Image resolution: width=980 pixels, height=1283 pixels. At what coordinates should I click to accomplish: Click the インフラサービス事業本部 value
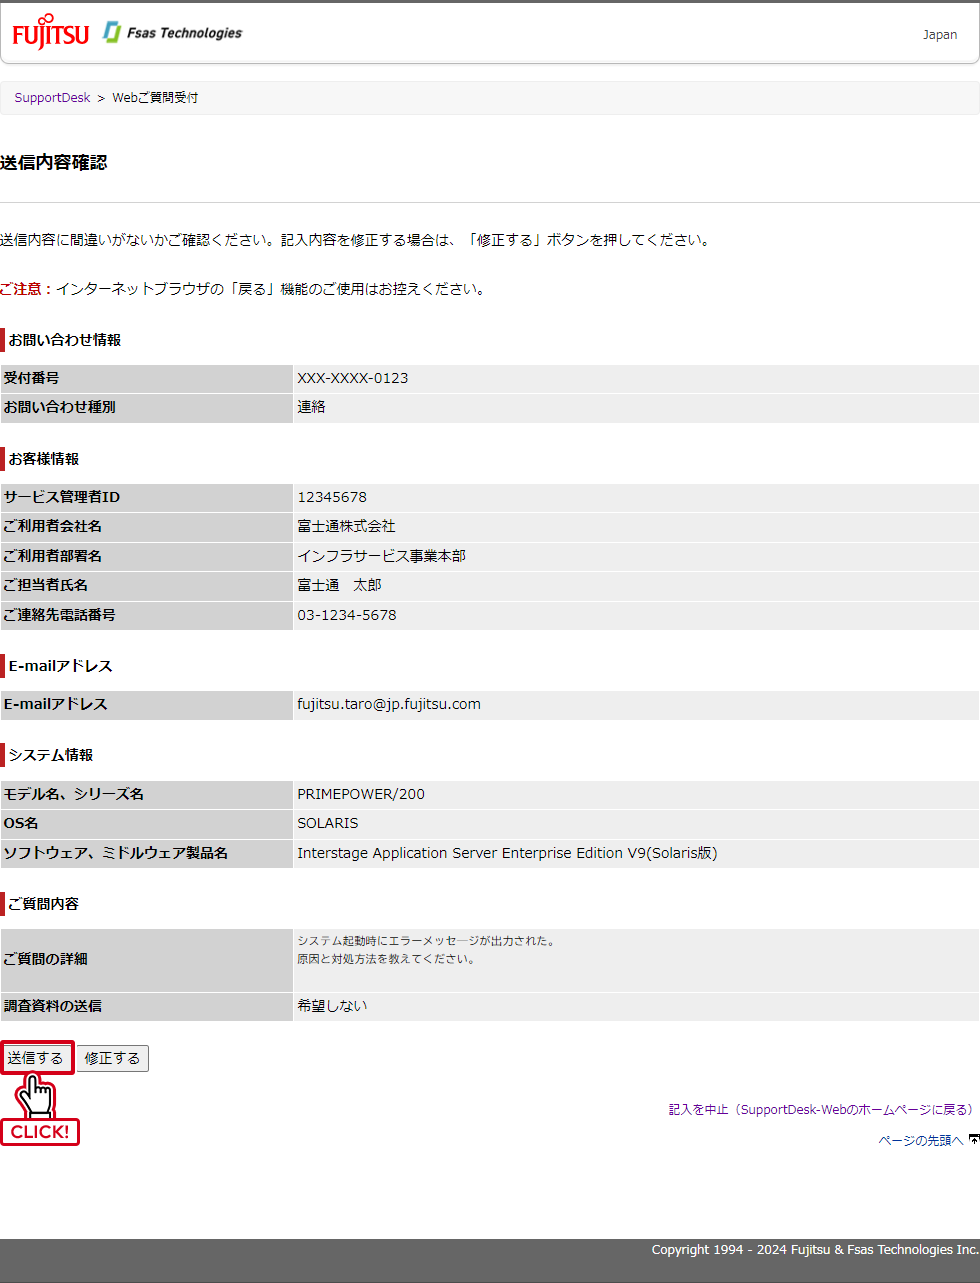(x=381, y=556)
